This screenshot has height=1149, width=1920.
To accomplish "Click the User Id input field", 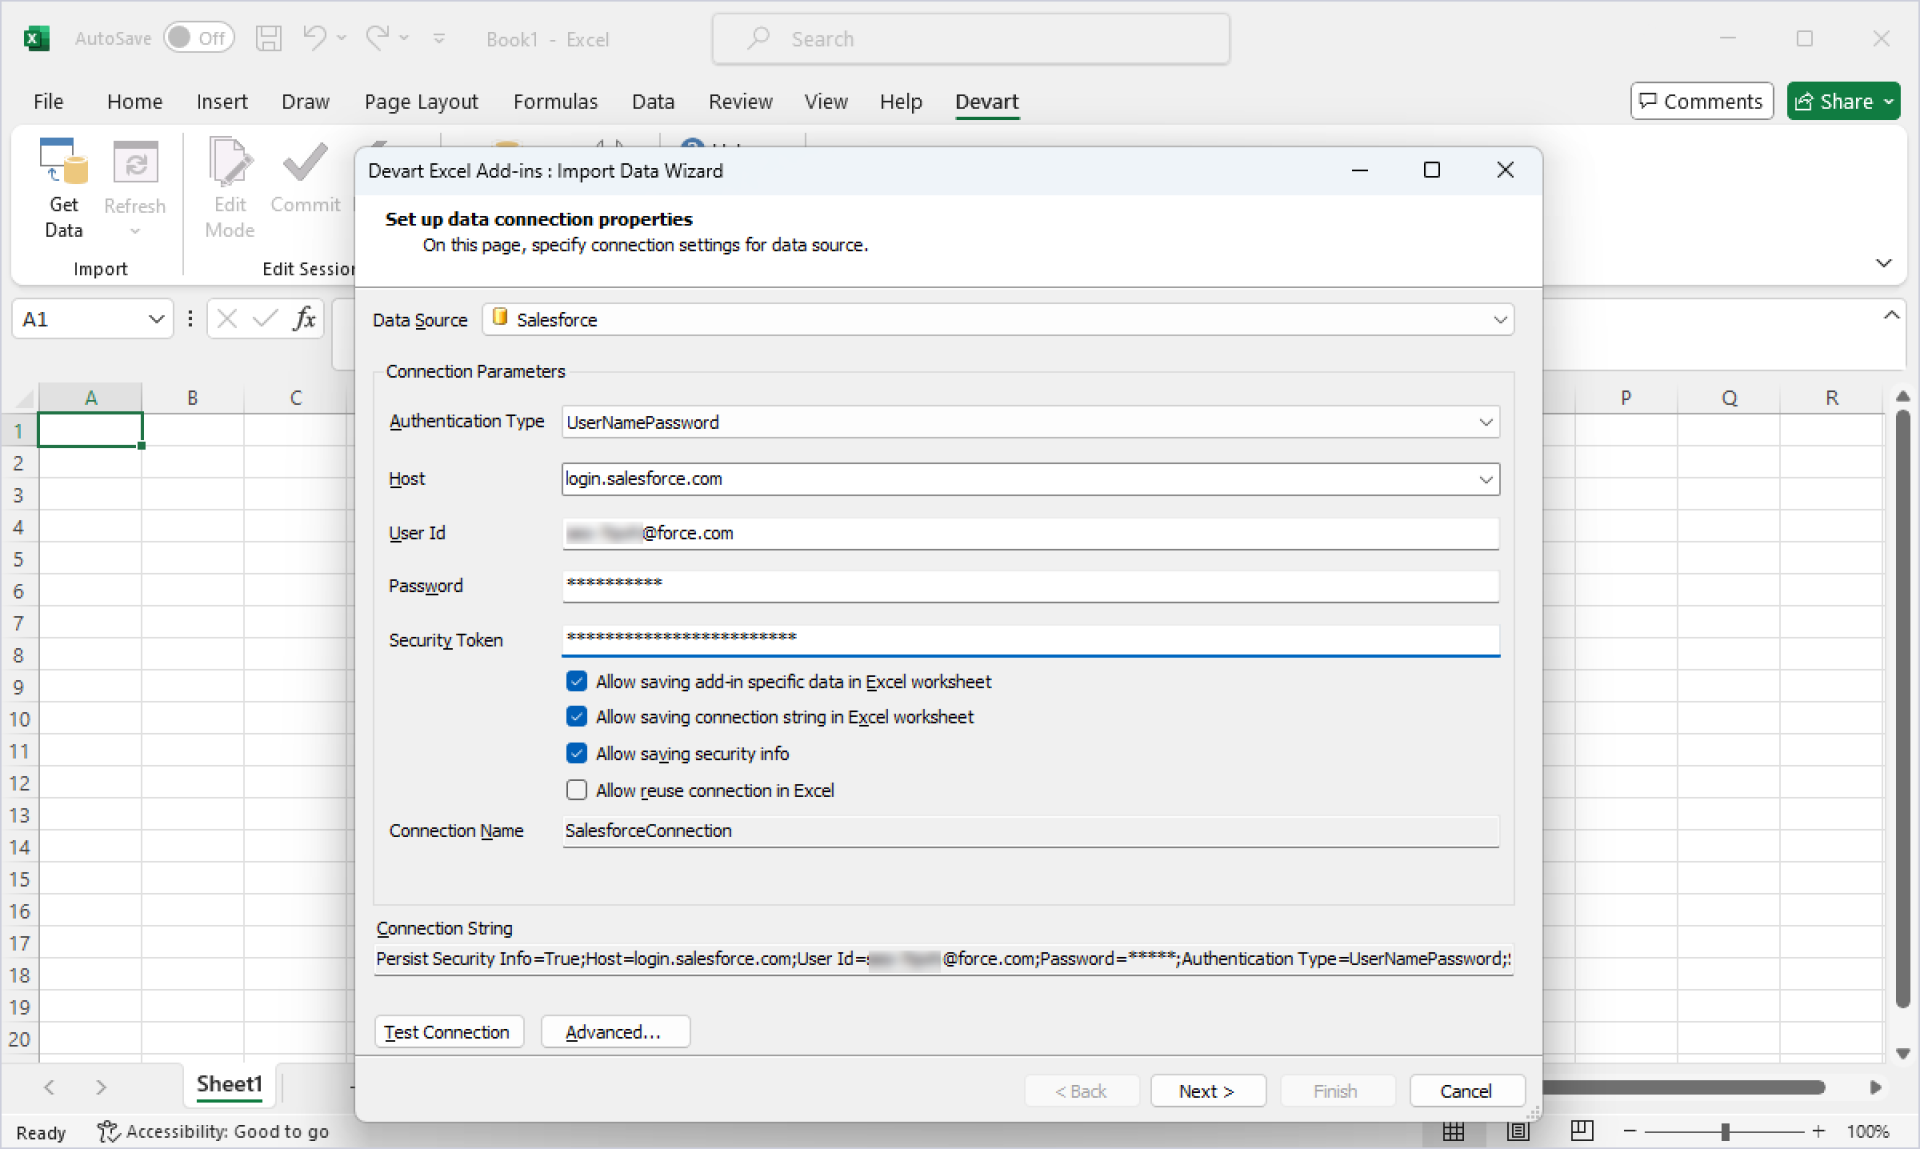I will [x=1030, y=533].
